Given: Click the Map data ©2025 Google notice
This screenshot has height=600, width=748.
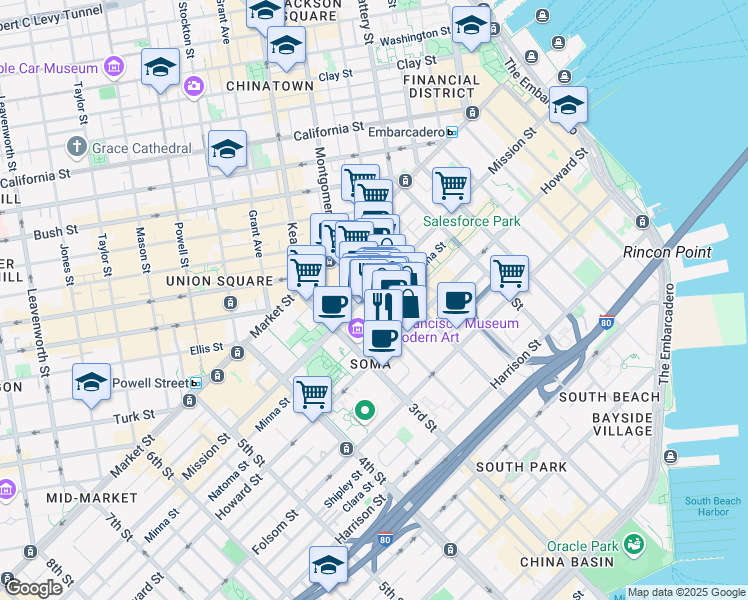Looking at the screenshot, I should click(x=686, y=593).
